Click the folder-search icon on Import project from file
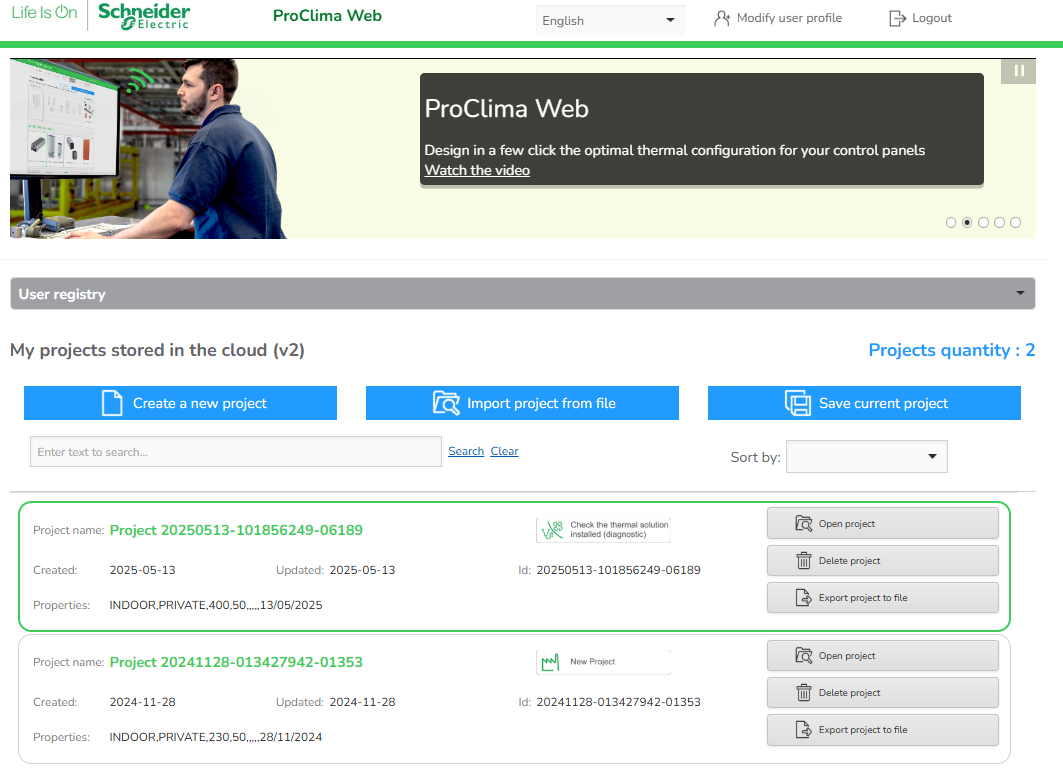This screenshot has width=1063, height=782. click(x=446, y=403)
